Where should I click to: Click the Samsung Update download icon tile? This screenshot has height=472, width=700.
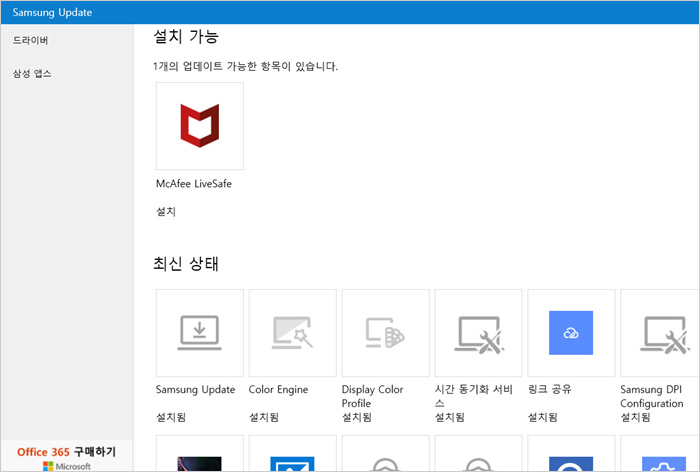[200, 333]
